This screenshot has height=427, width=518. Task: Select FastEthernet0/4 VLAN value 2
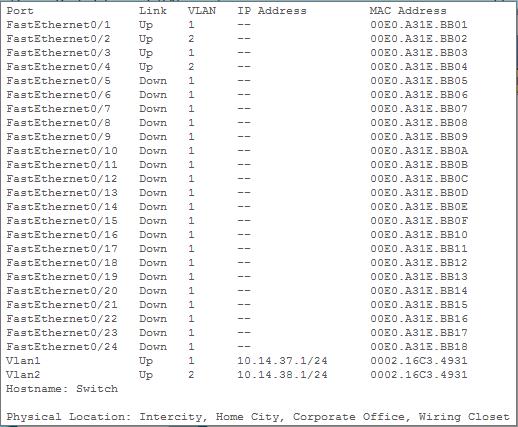191,67
